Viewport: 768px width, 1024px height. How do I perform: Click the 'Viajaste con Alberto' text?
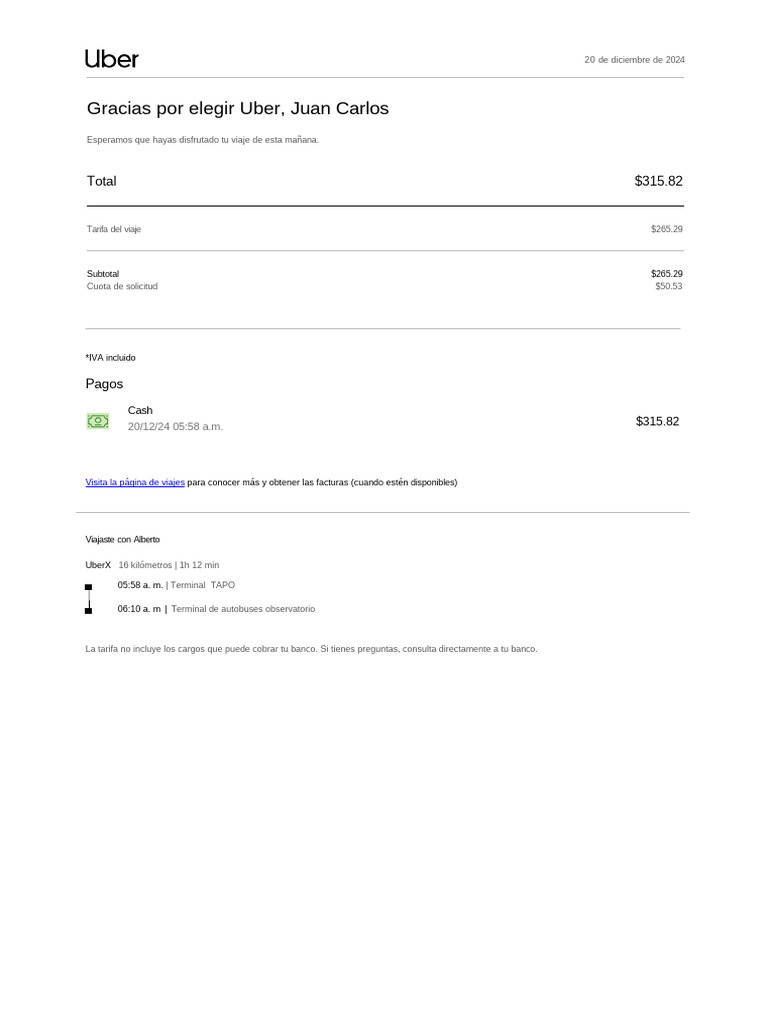coord(123,539)
